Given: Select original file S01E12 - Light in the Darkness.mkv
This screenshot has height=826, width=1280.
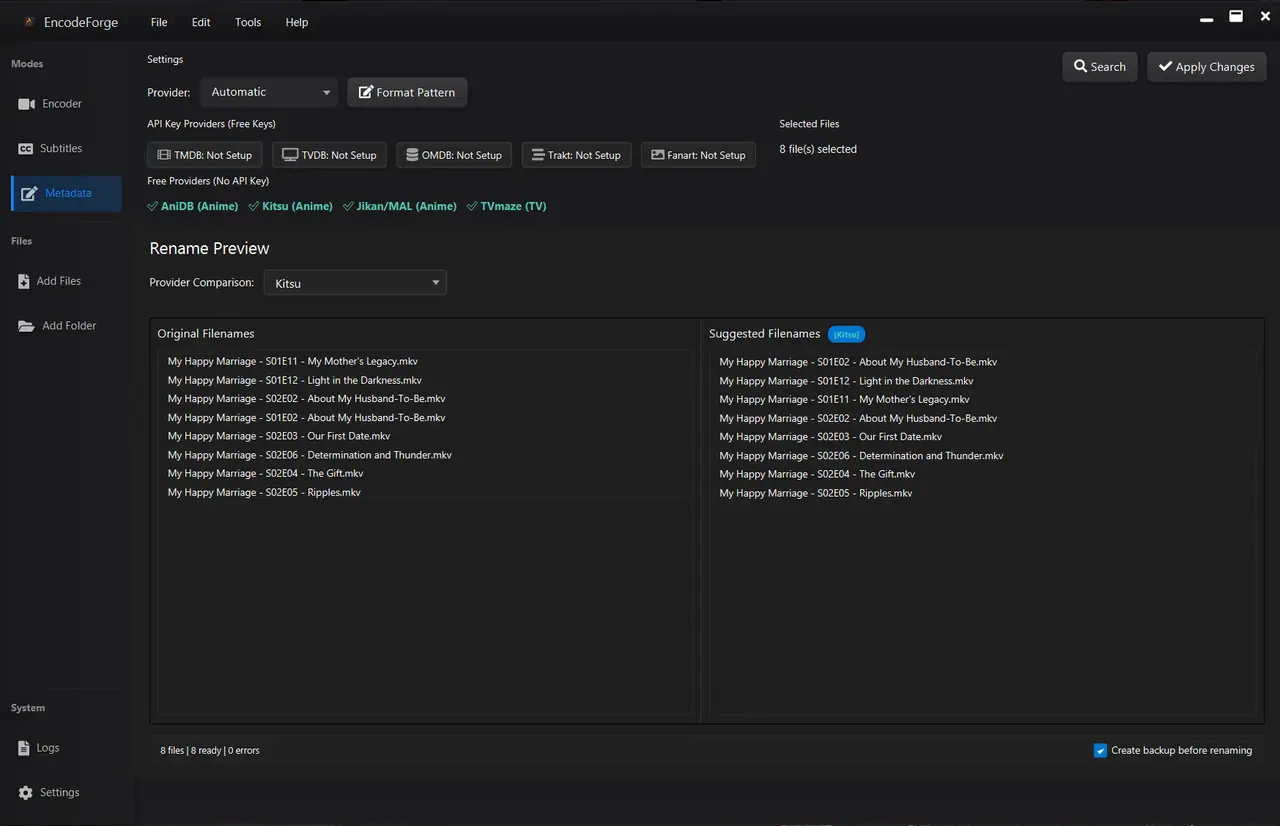Looking at the screenshot, I should click(x=295, y=381).
